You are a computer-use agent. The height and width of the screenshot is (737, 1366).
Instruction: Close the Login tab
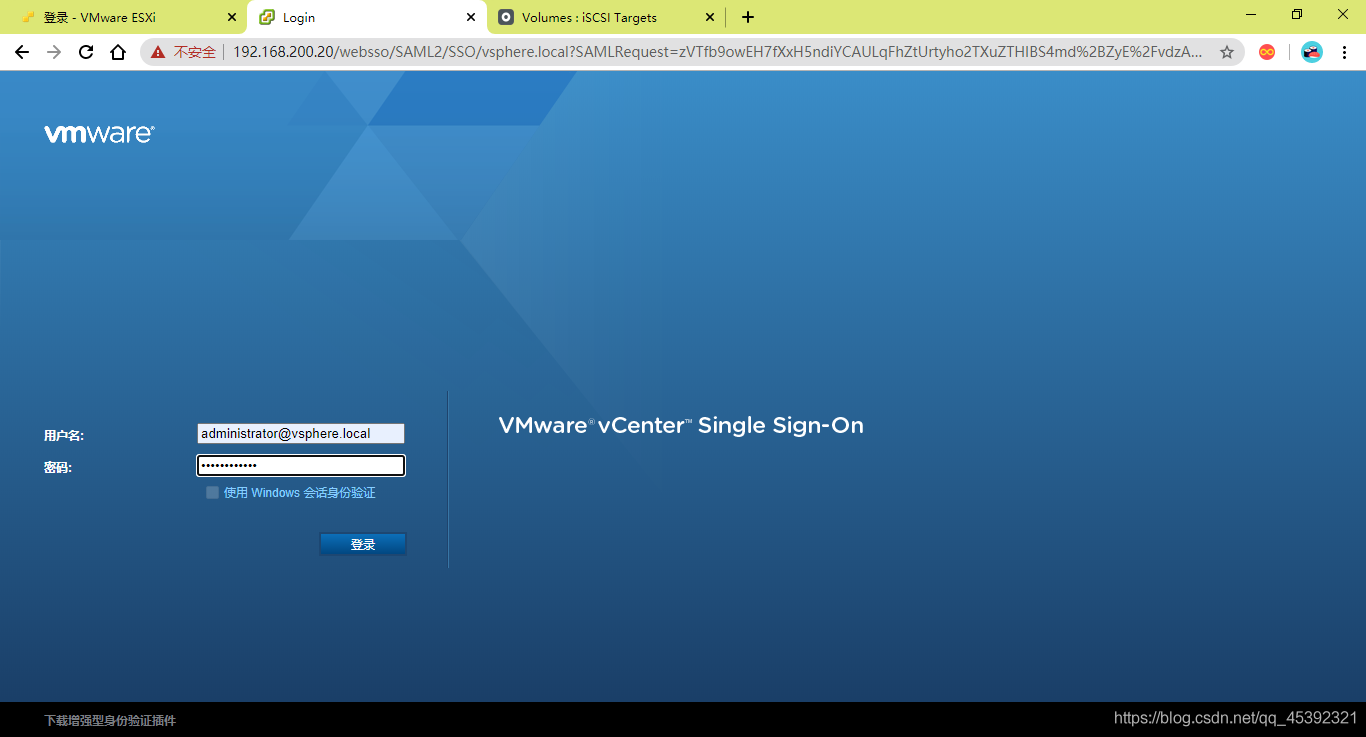point(471,17)
